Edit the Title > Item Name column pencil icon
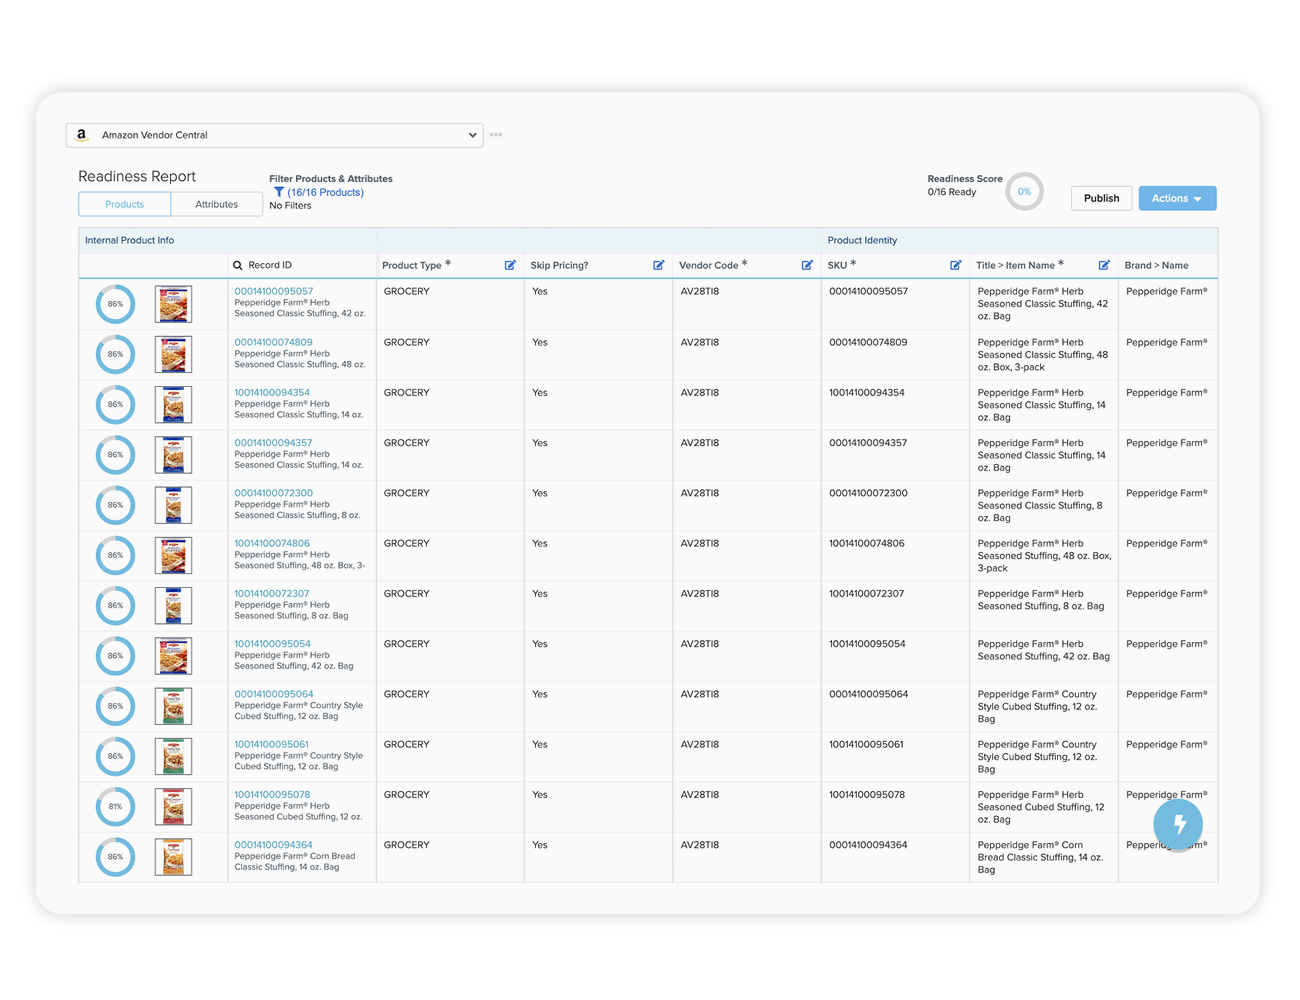 tap(1104, 266)
